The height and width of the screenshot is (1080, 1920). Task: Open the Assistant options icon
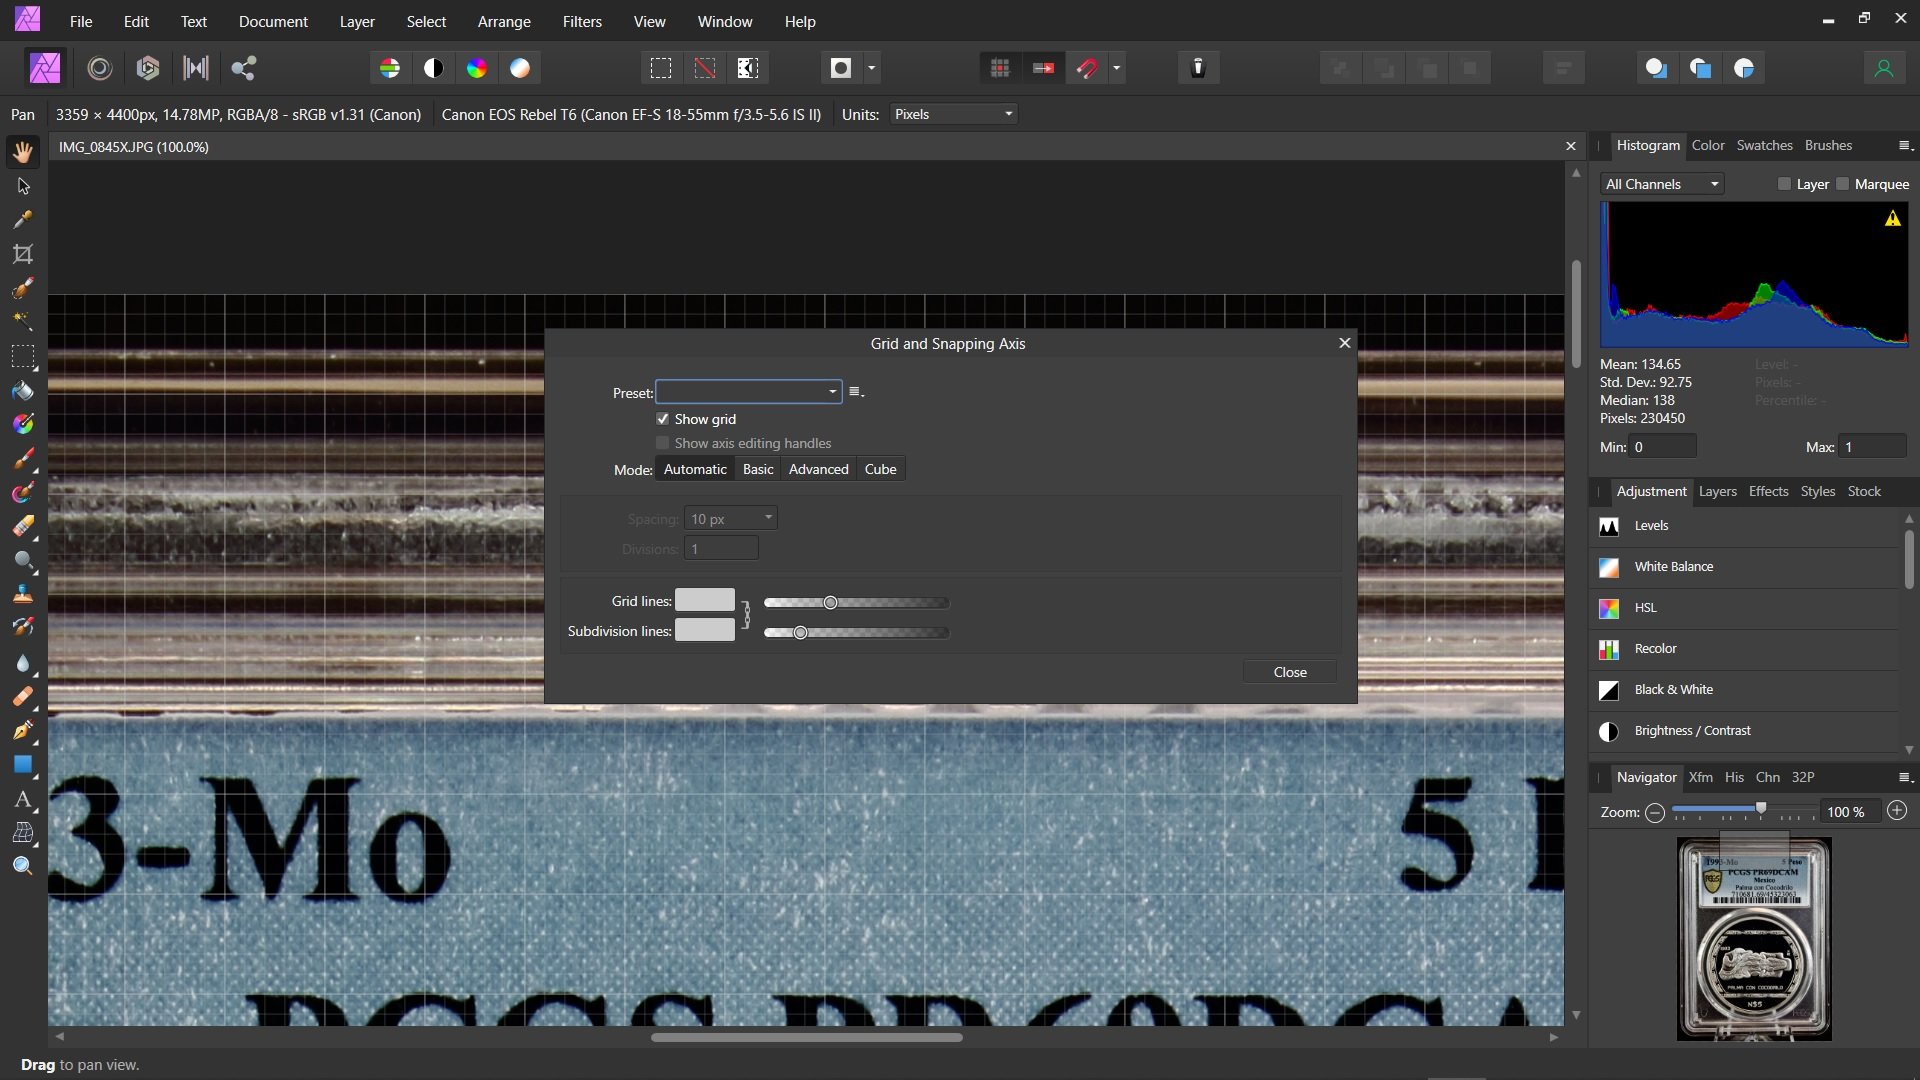[1198, 68]
